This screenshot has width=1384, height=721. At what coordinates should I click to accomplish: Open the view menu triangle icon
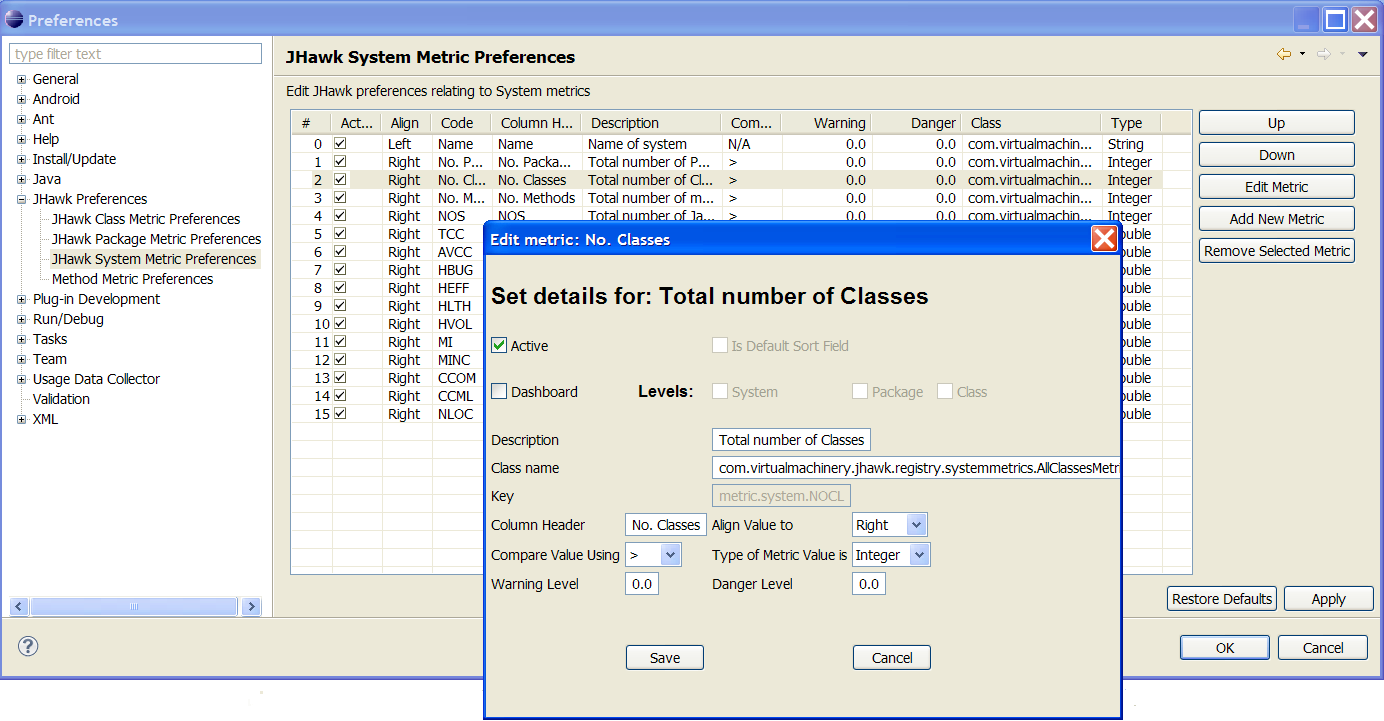pyautogui.click(x=1362, y=55)
